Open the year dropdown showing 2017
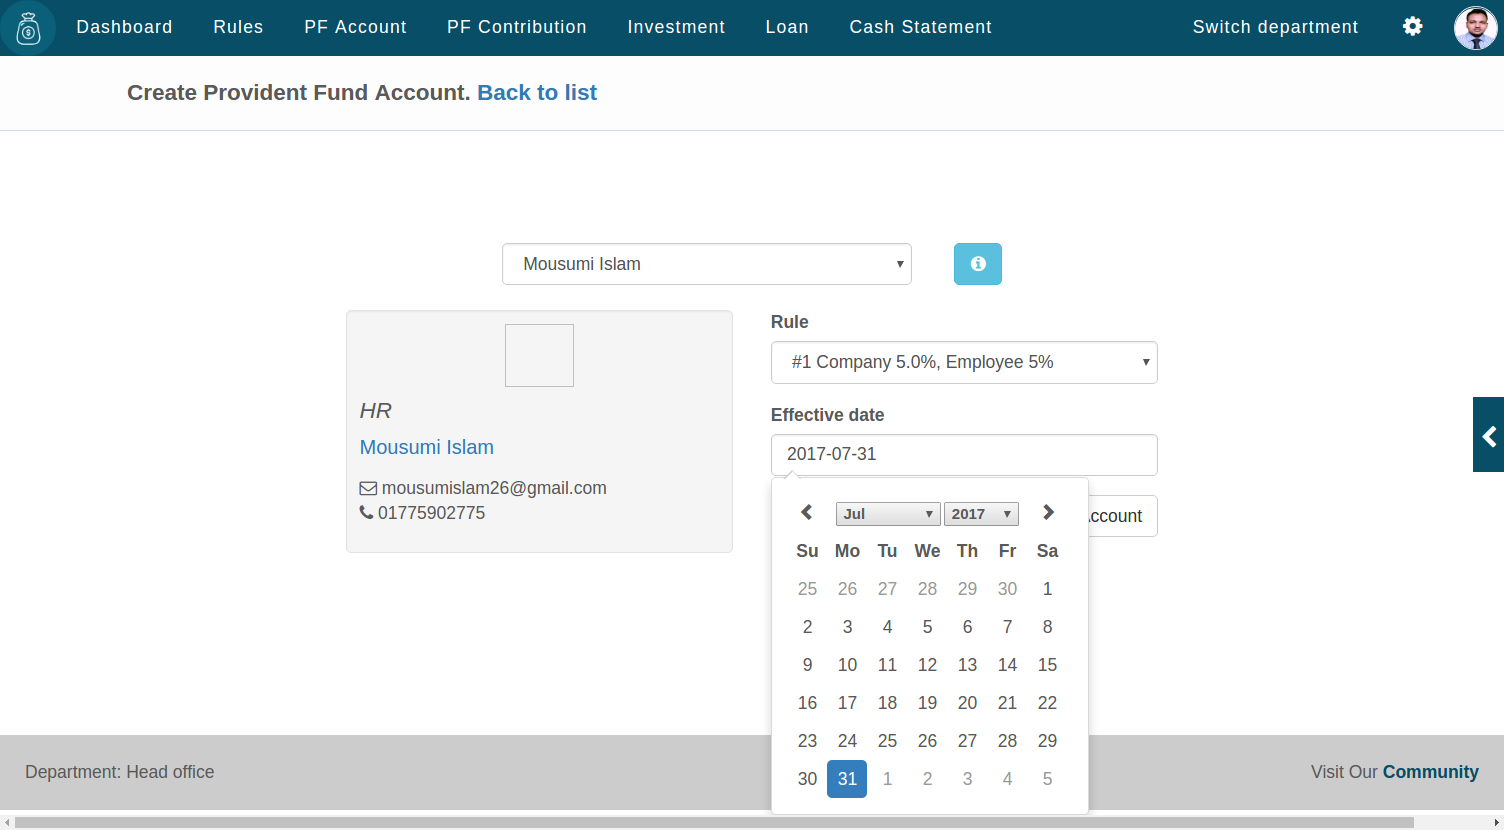Viewport: 1504px width, 830px height. pyautogui.click(x=981, y=513)
